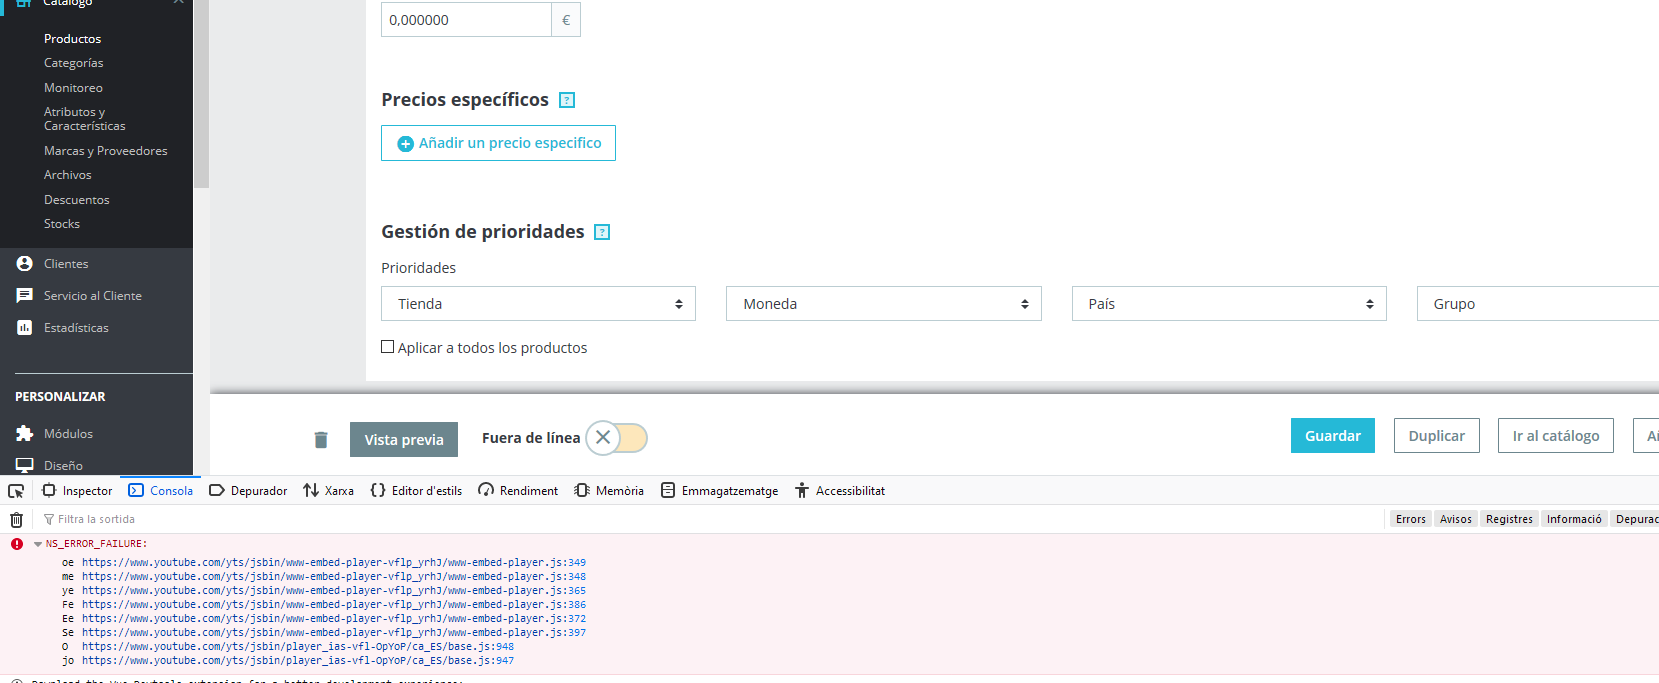Toggle Registres filter in console

pos(1509,519)
